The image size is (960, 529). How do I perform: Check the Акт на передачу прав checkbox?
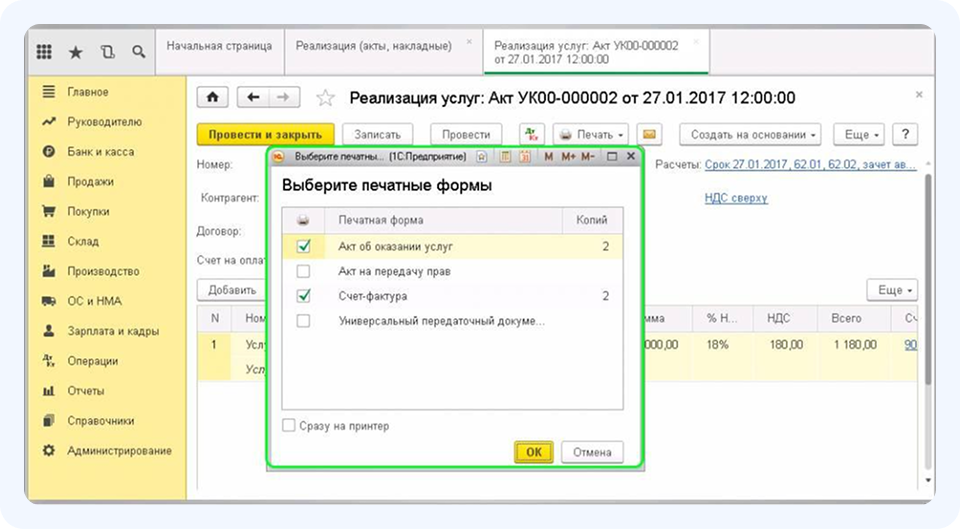304,271
